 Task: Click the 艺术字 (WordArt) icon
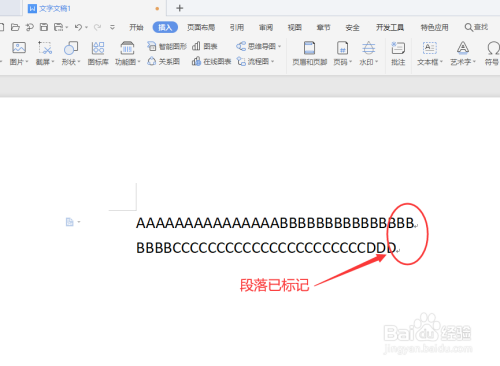[x=463, y=48]
